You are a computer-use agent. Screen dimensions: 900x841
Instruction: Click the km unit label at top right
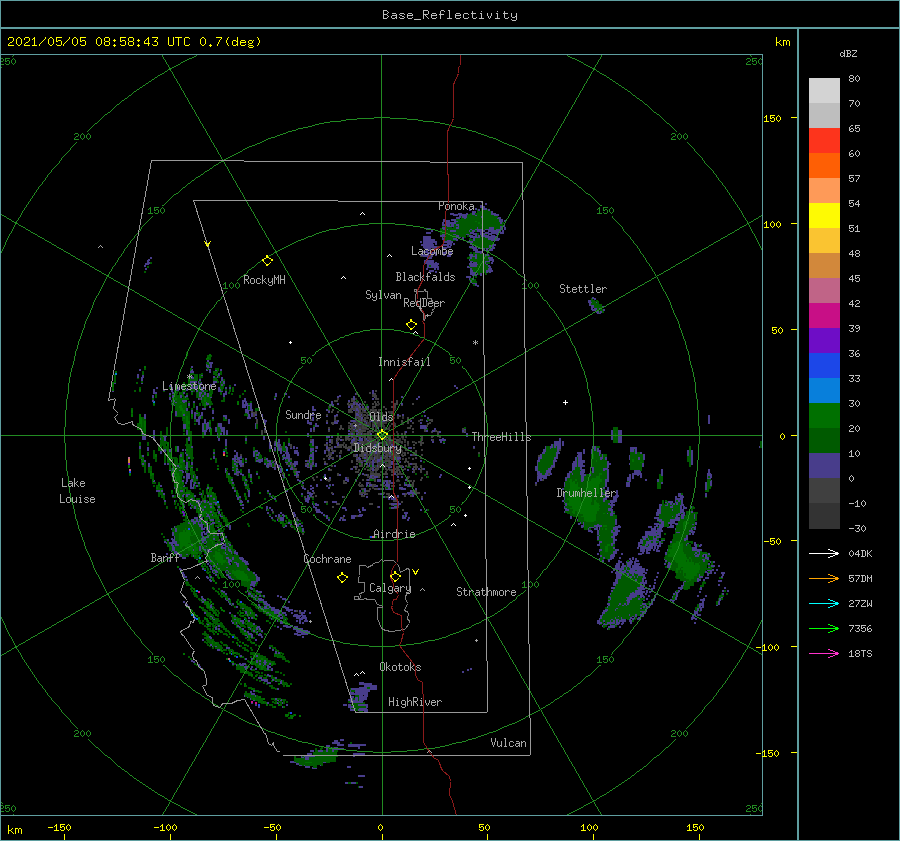click(x=782, y=42)
